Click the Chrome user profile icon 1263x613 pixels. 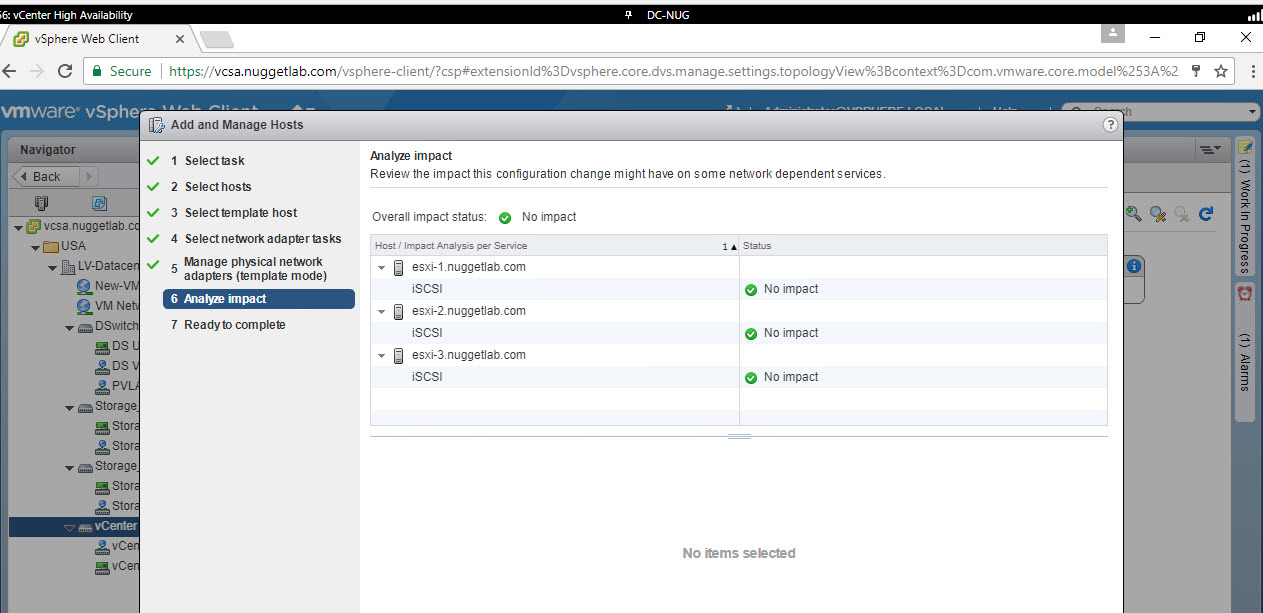click(1112, 34)
